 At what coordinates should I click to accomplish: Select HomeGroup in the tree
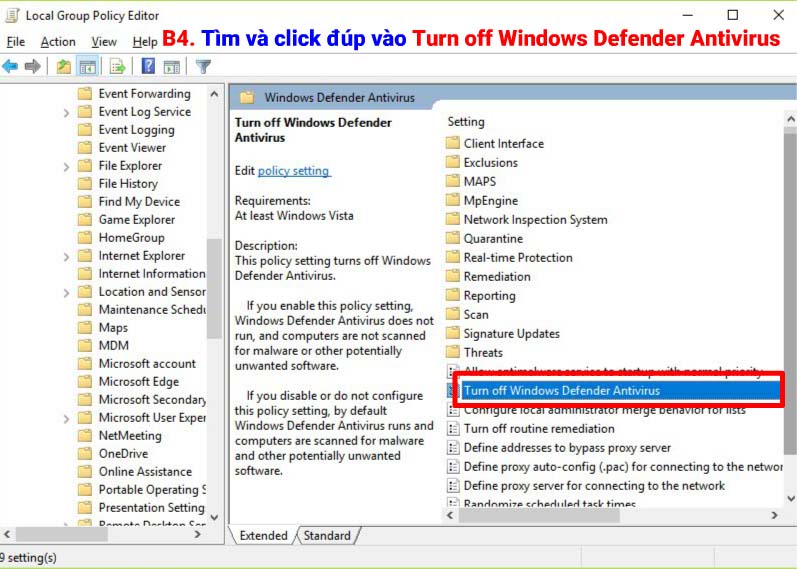click(131, 237)
